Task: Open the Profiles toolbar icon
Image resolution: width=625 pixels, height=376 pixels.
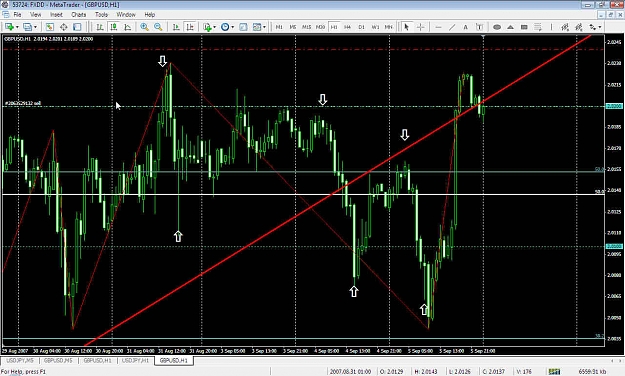Action: [x=27, y=27]
